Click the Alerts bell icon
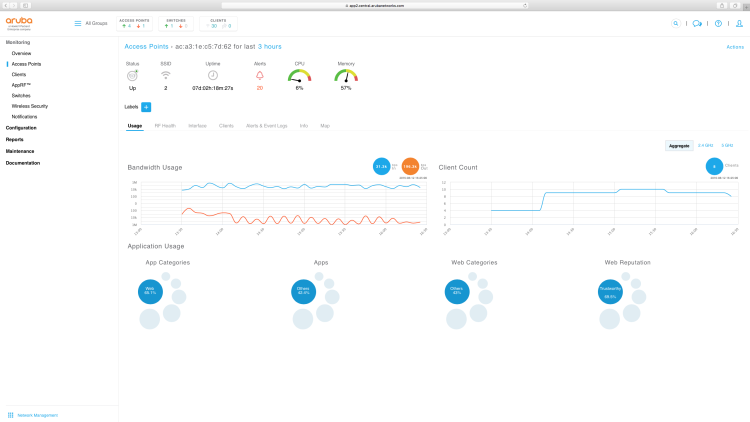The image size is (750, 422). pos(260,75)
